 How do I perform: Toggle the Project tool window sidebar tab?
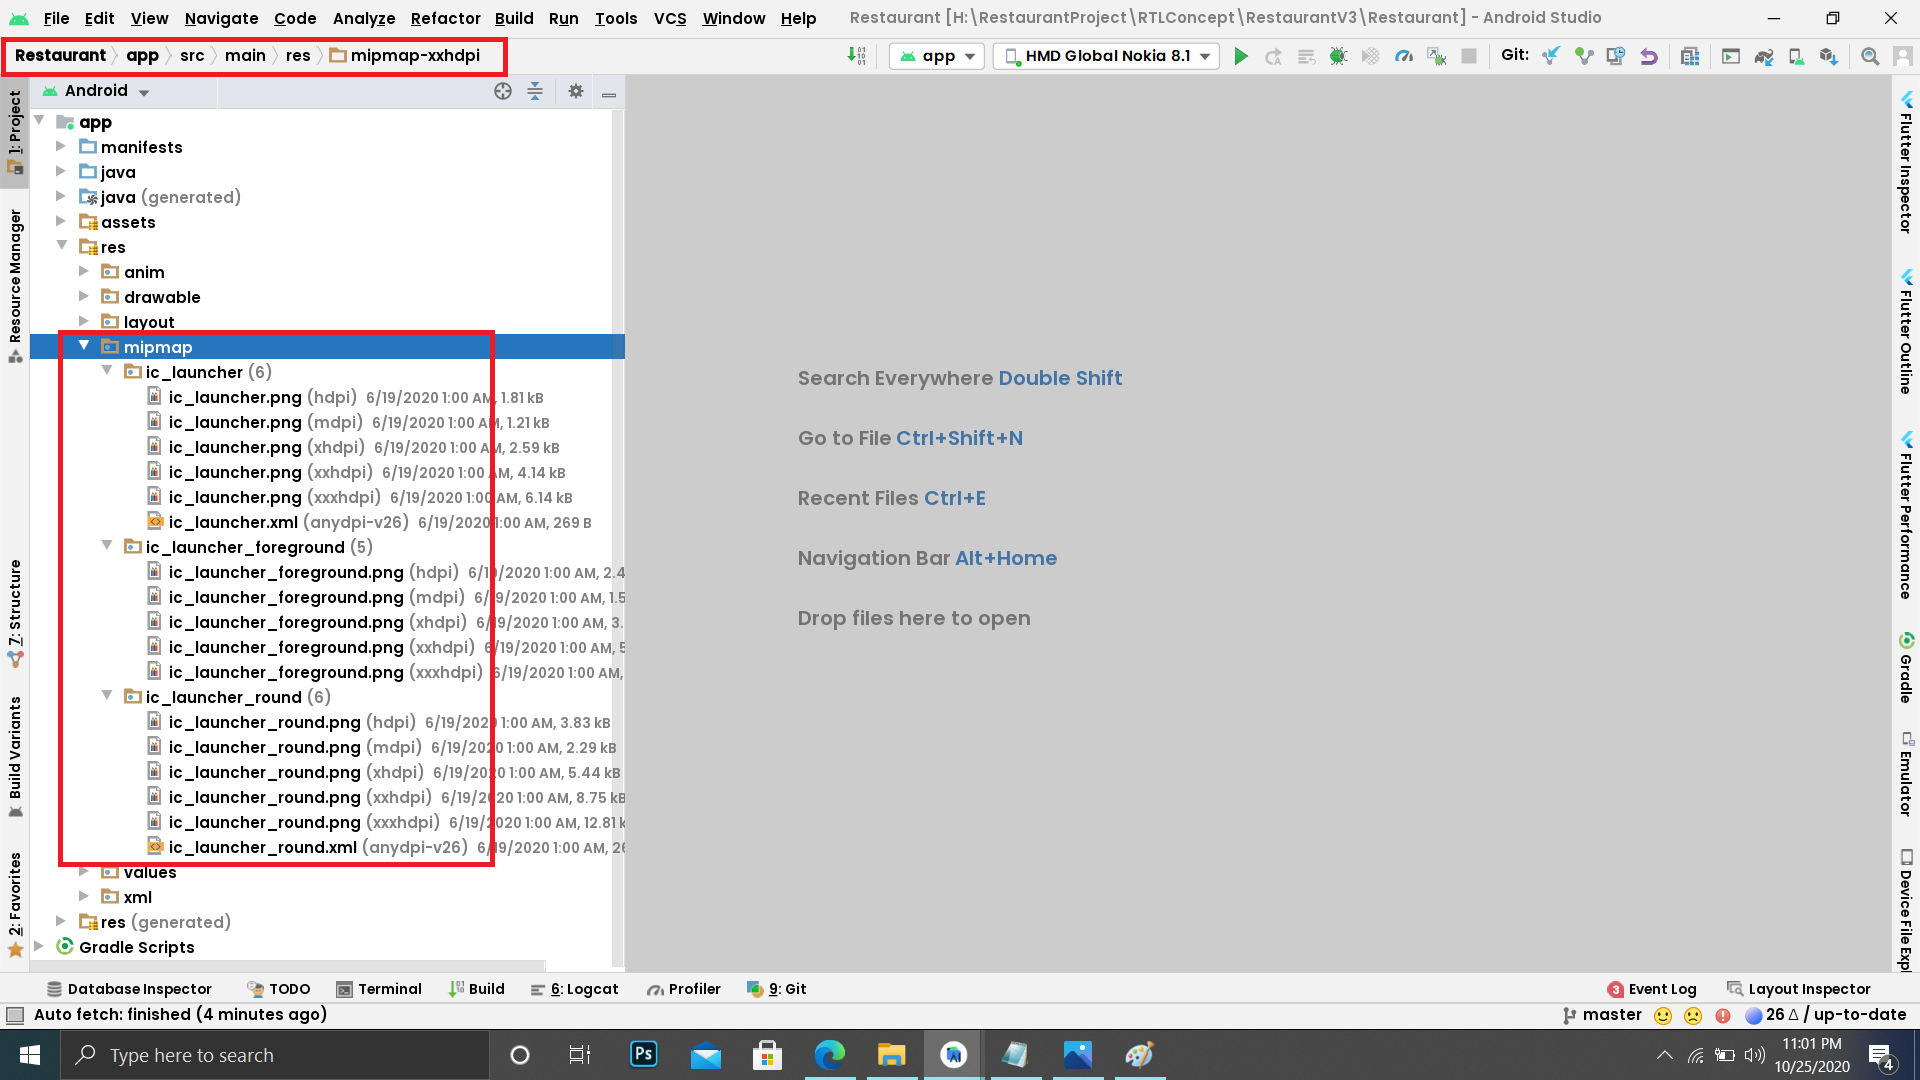click(x=15, y=130)
